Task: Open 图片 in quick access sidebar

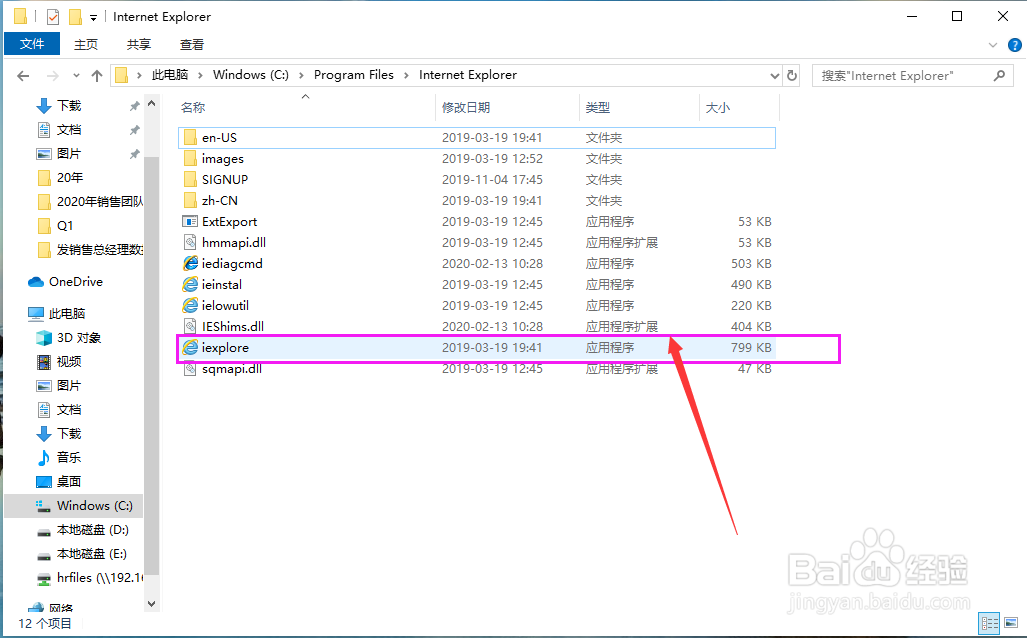Action: click(68, 153)
